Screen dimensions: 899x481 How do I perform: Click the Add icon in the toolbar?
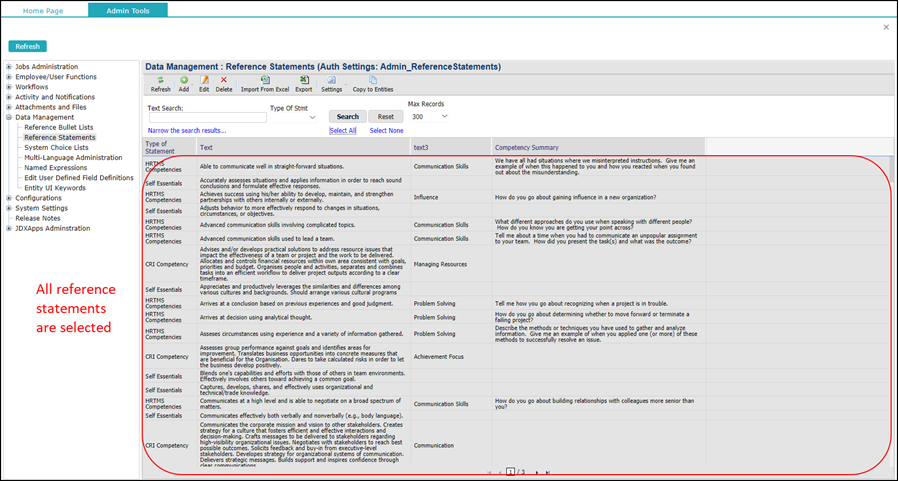click(184, 80)
